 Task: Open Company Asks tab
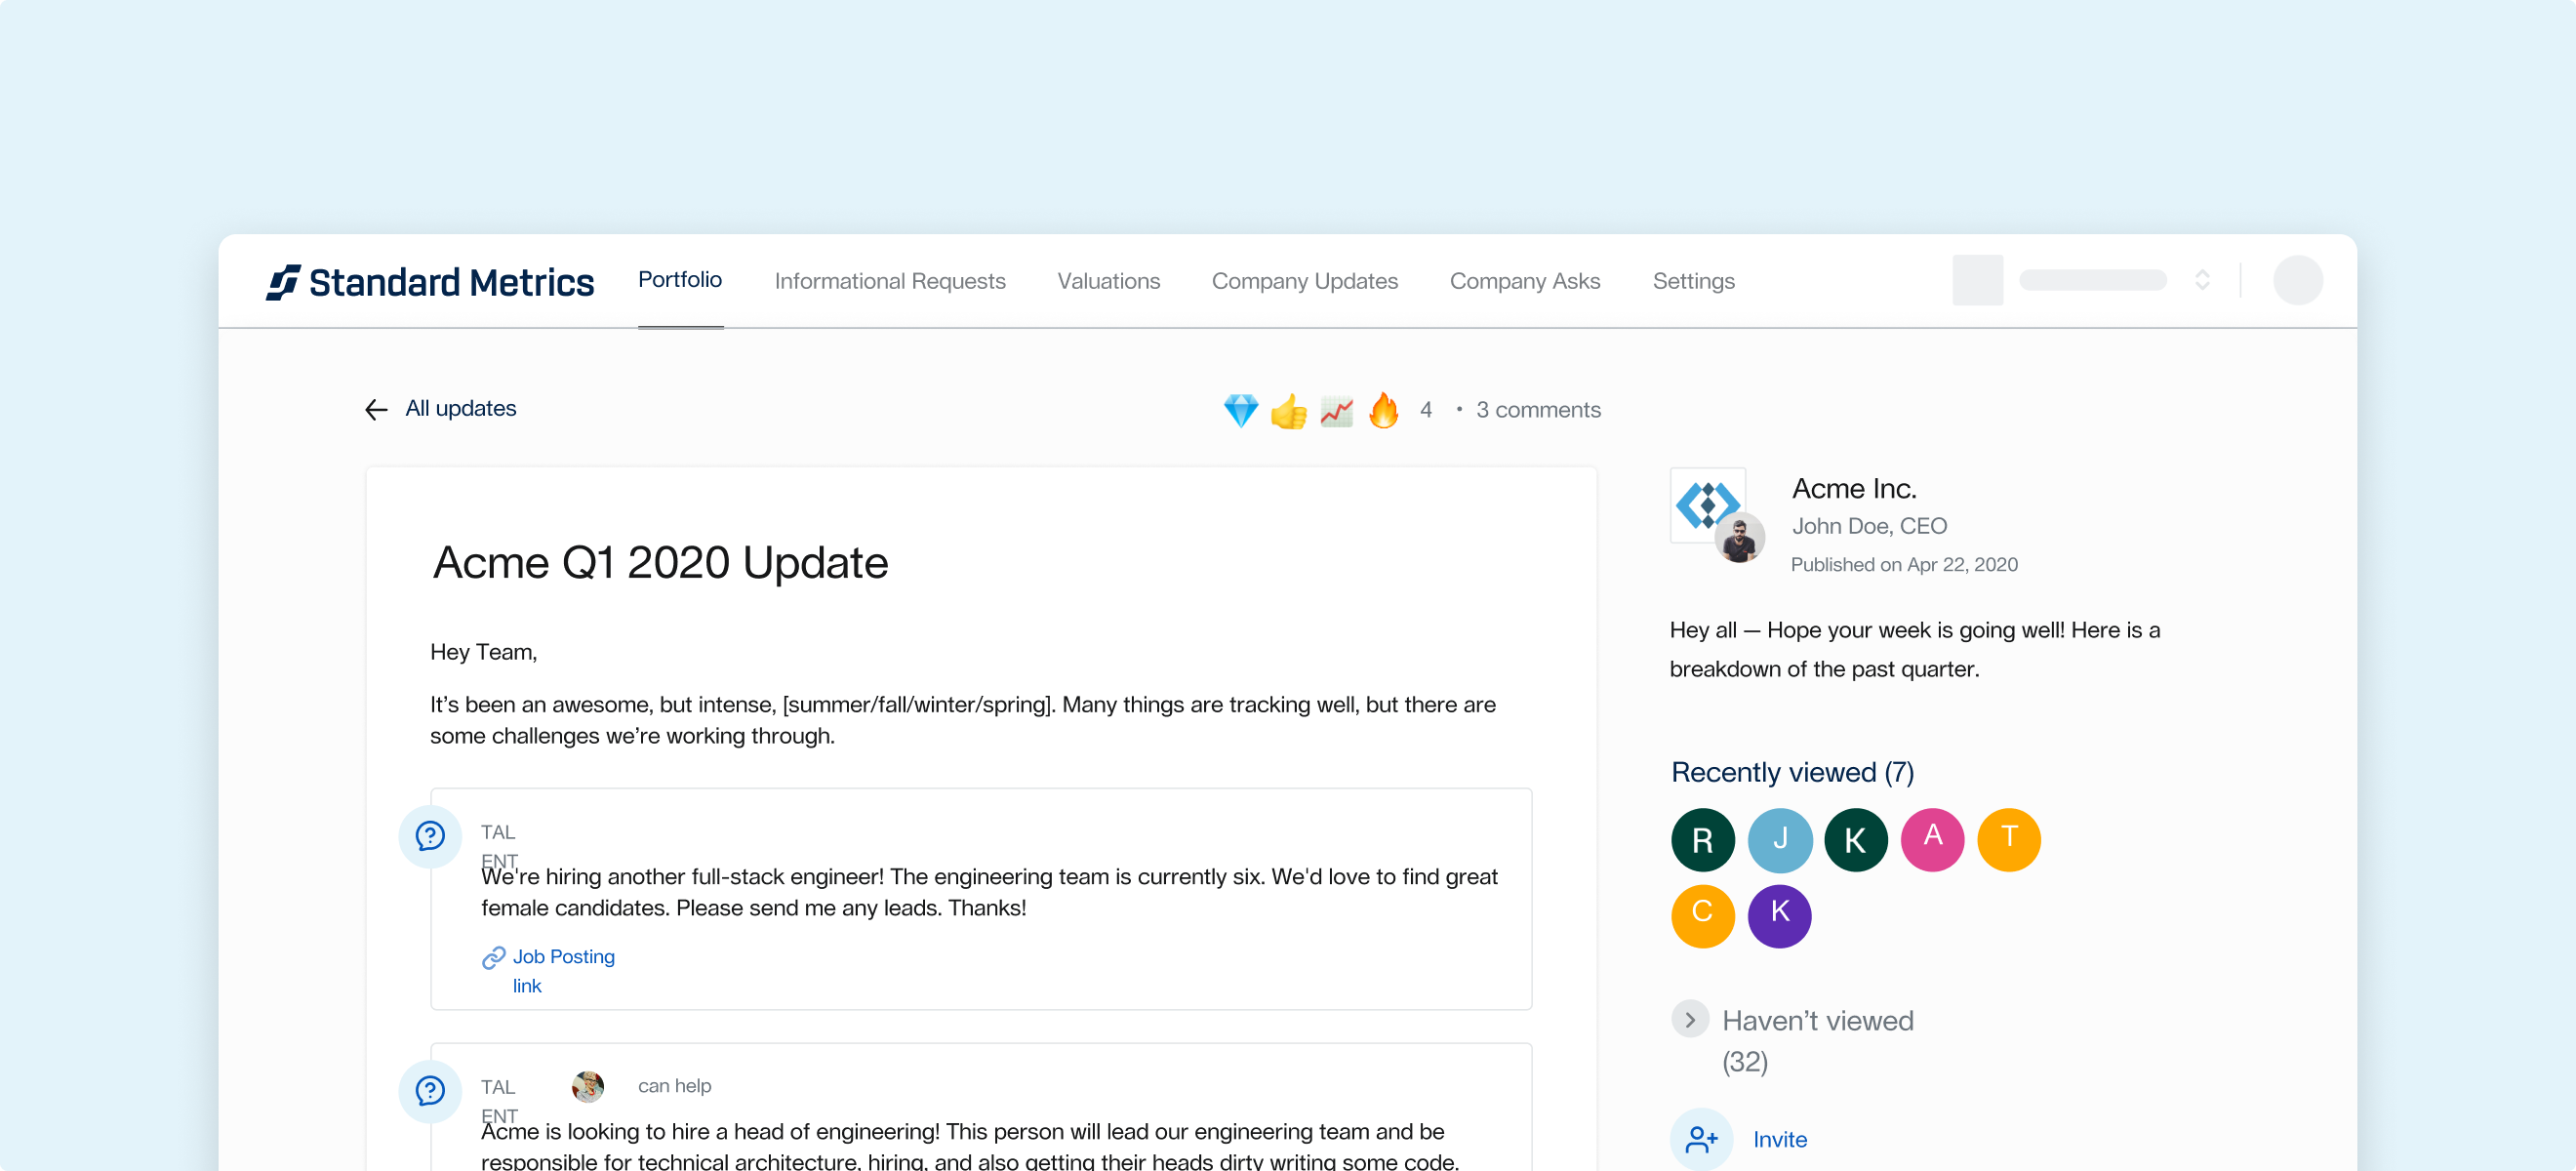(1524, 282)
